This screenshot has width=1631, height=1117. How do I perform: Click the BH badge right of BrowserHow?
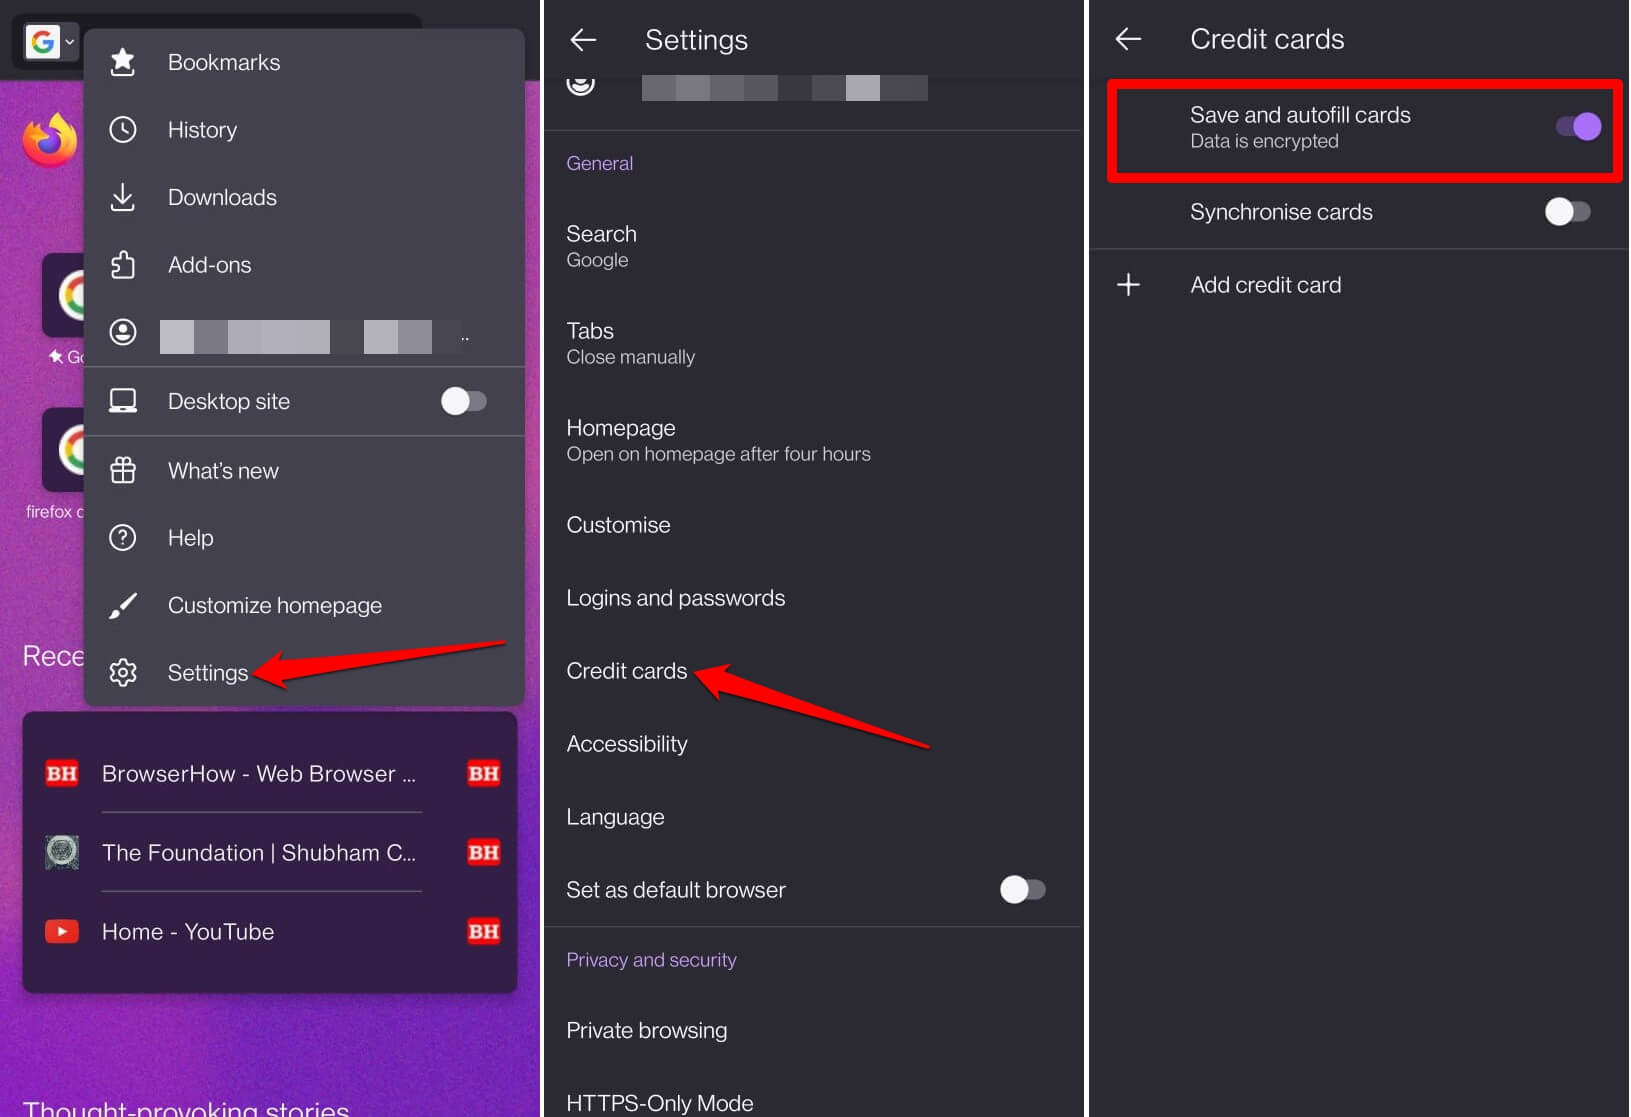pyautogui.click(x=484, y=773)
